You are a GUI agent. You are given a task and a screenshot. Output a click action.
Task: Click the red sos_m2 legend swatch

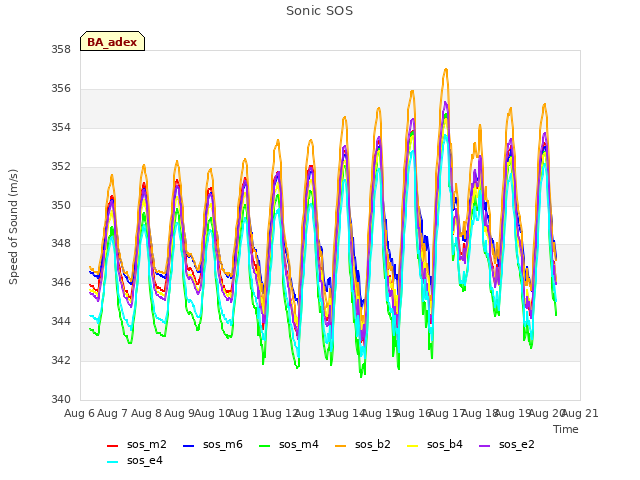click(x=112, y=446)
